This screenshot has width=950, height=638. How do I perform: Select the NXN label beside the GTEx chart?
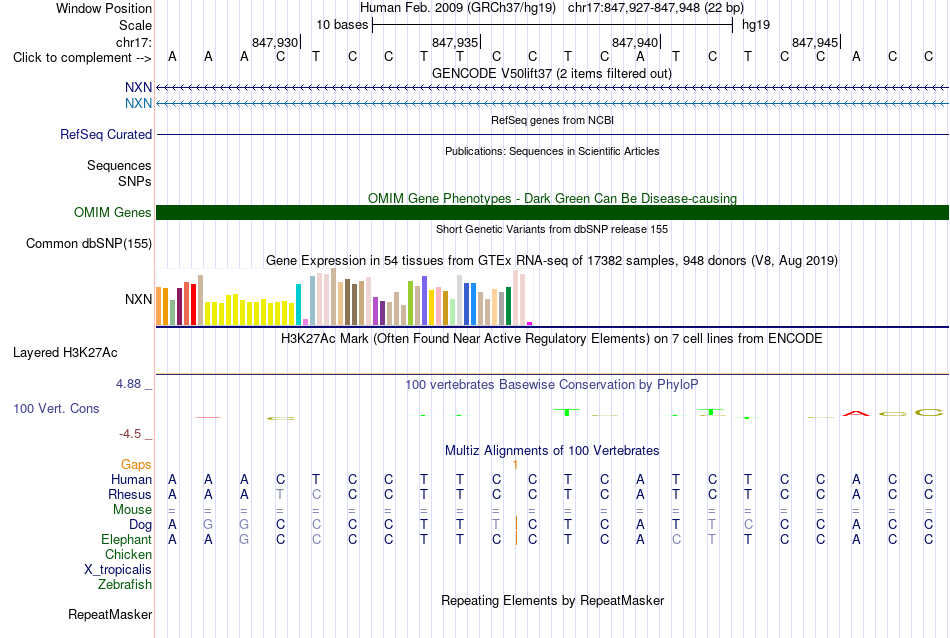(x=138, y=299)
